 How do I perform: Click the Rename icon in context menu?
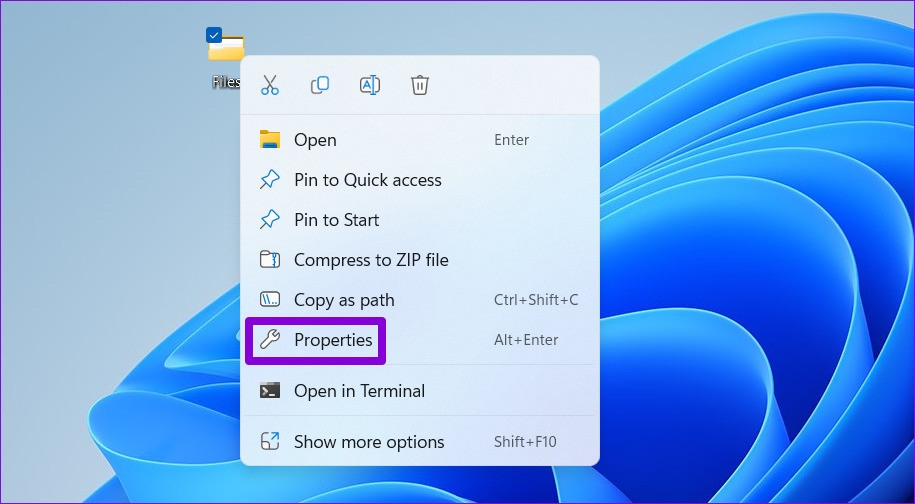370,85
